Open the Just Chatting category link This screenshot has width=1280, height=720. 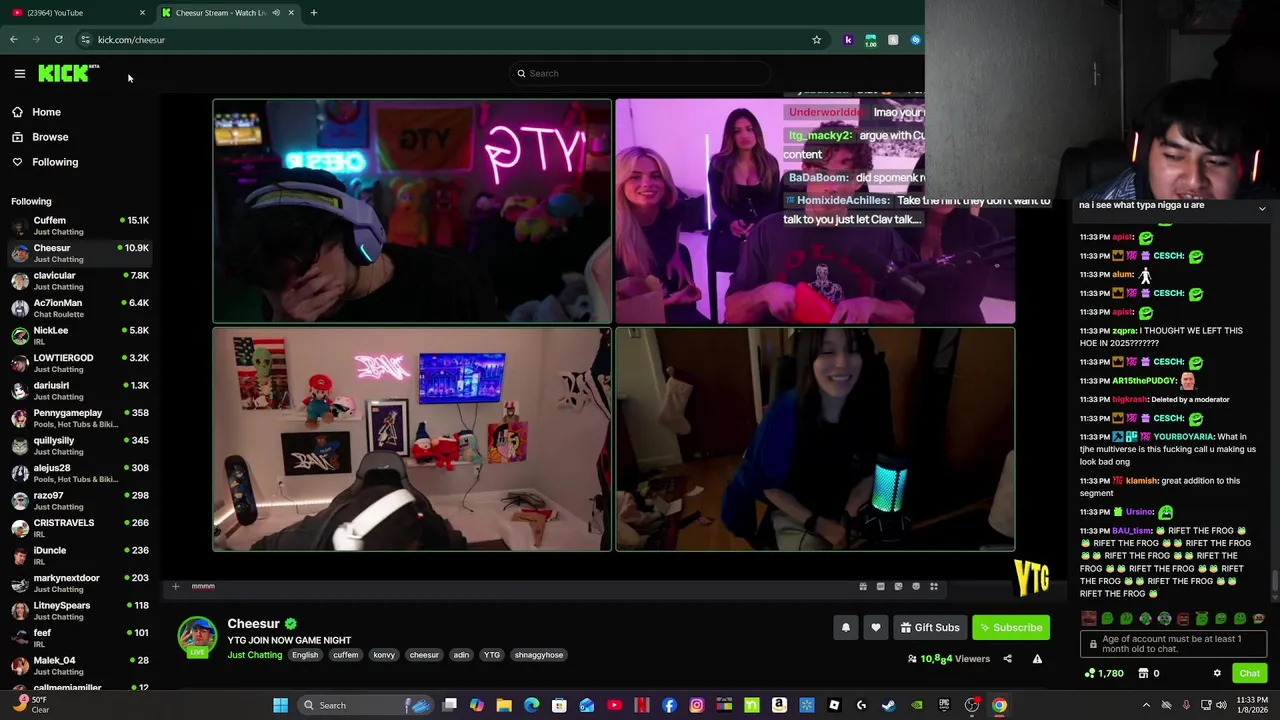(255, 655)
